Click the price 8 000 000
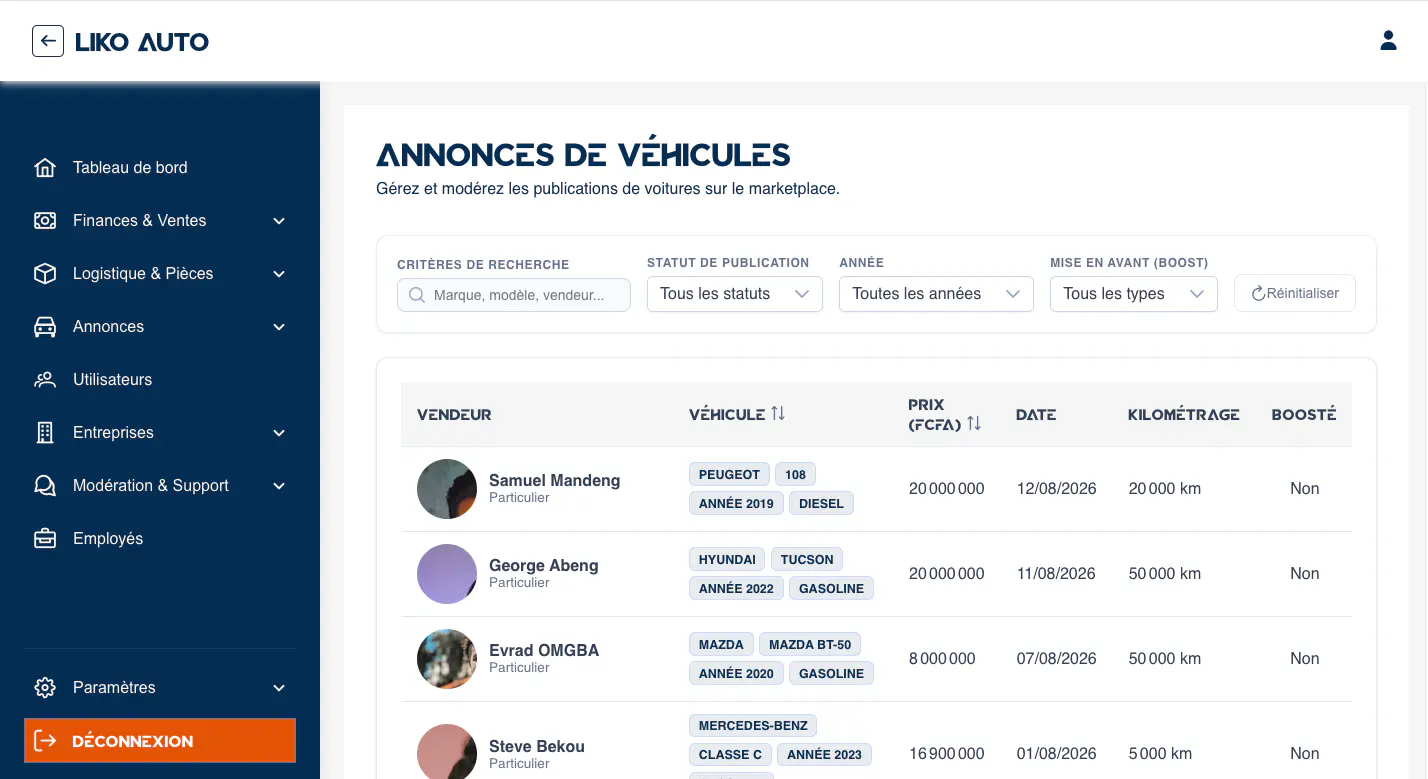The width and height of the screenshot is (1428, 779). click(942, 659)
